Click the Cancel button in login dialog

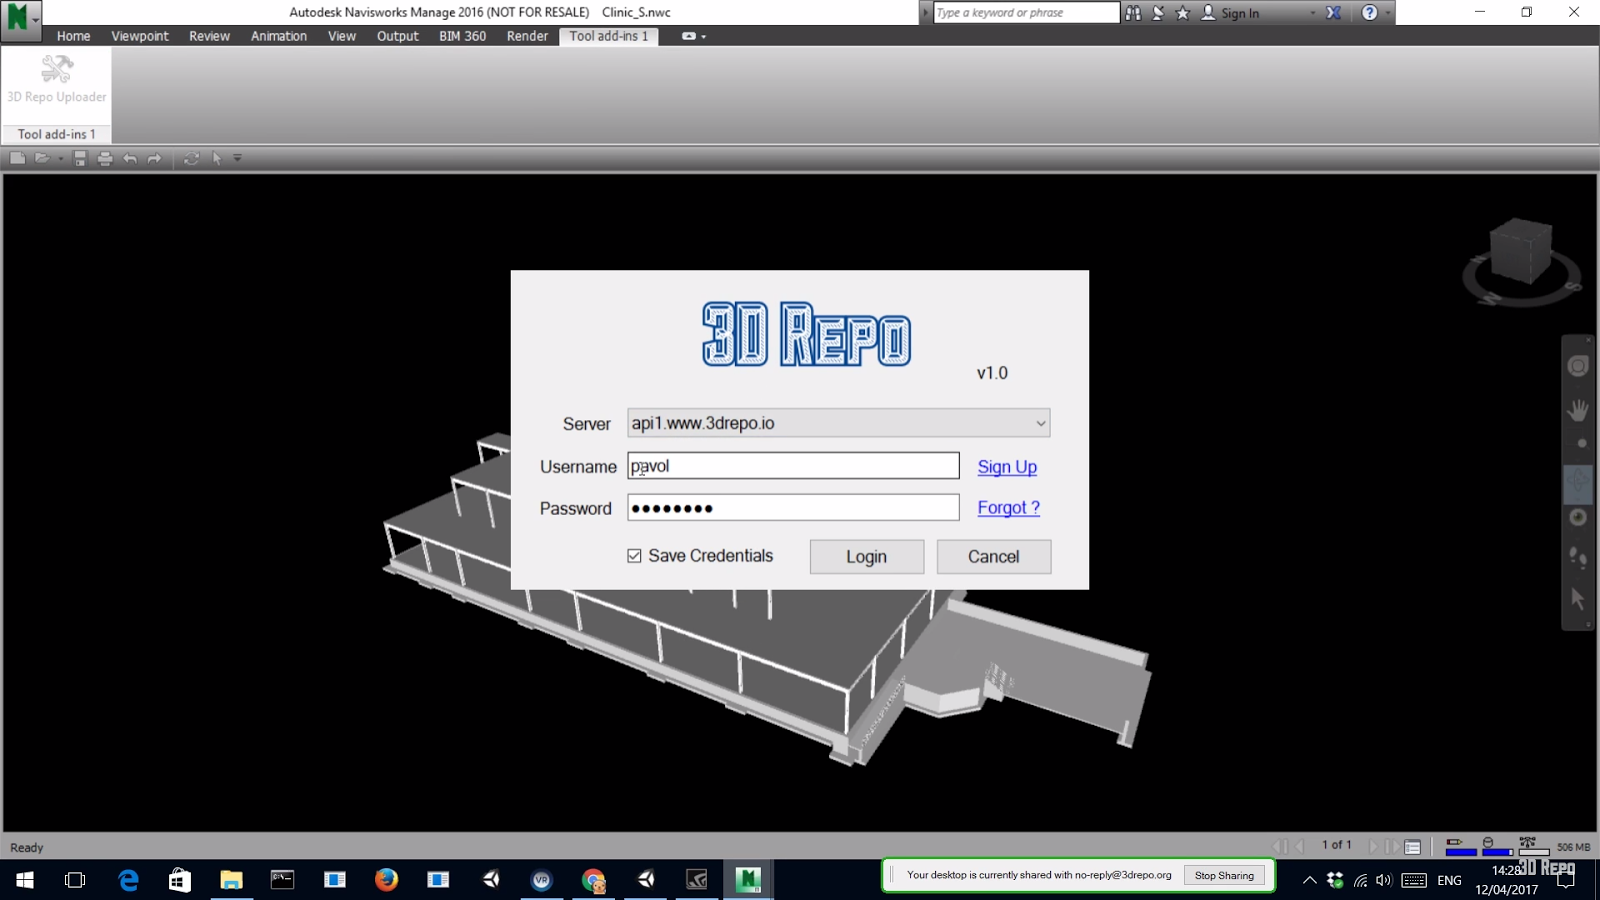click(x=994, y=557)
